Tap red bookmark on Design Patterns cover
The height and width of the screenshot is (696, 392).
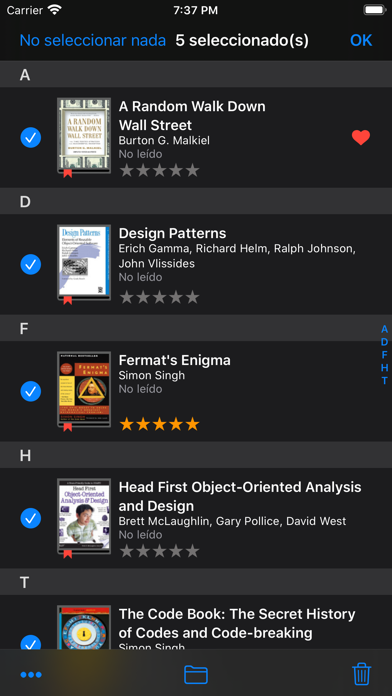[67, 301]
